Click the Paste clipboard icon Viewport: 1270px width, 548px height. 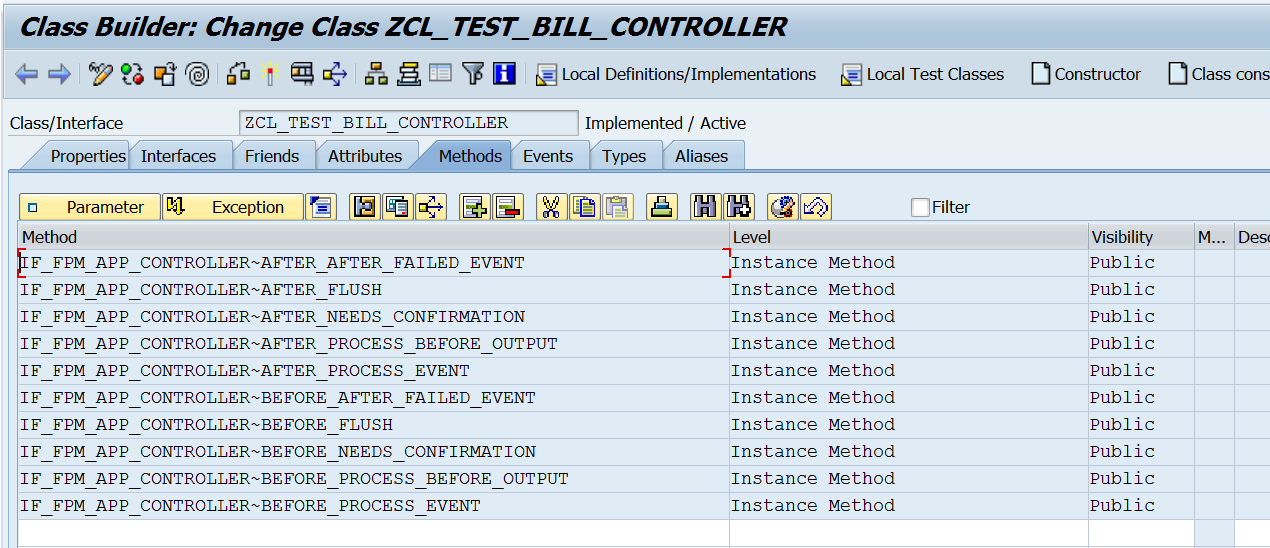coord(618,207)
